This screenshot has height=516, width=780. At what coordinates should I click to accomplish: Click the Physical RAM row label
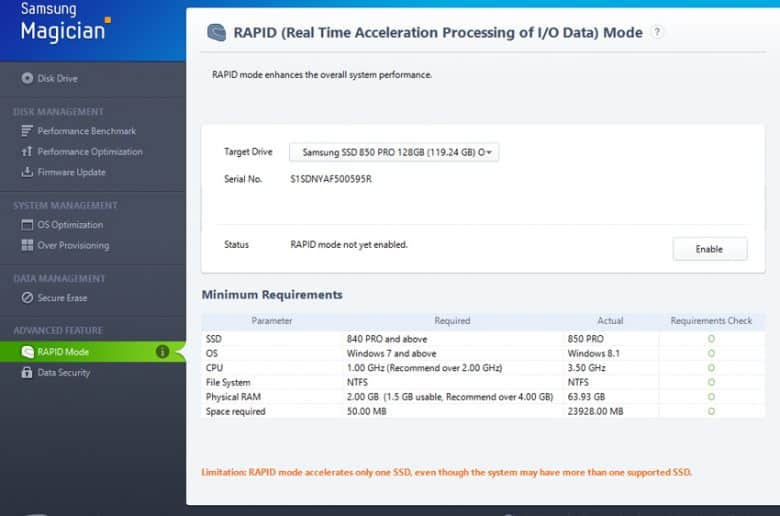[233, 397]
